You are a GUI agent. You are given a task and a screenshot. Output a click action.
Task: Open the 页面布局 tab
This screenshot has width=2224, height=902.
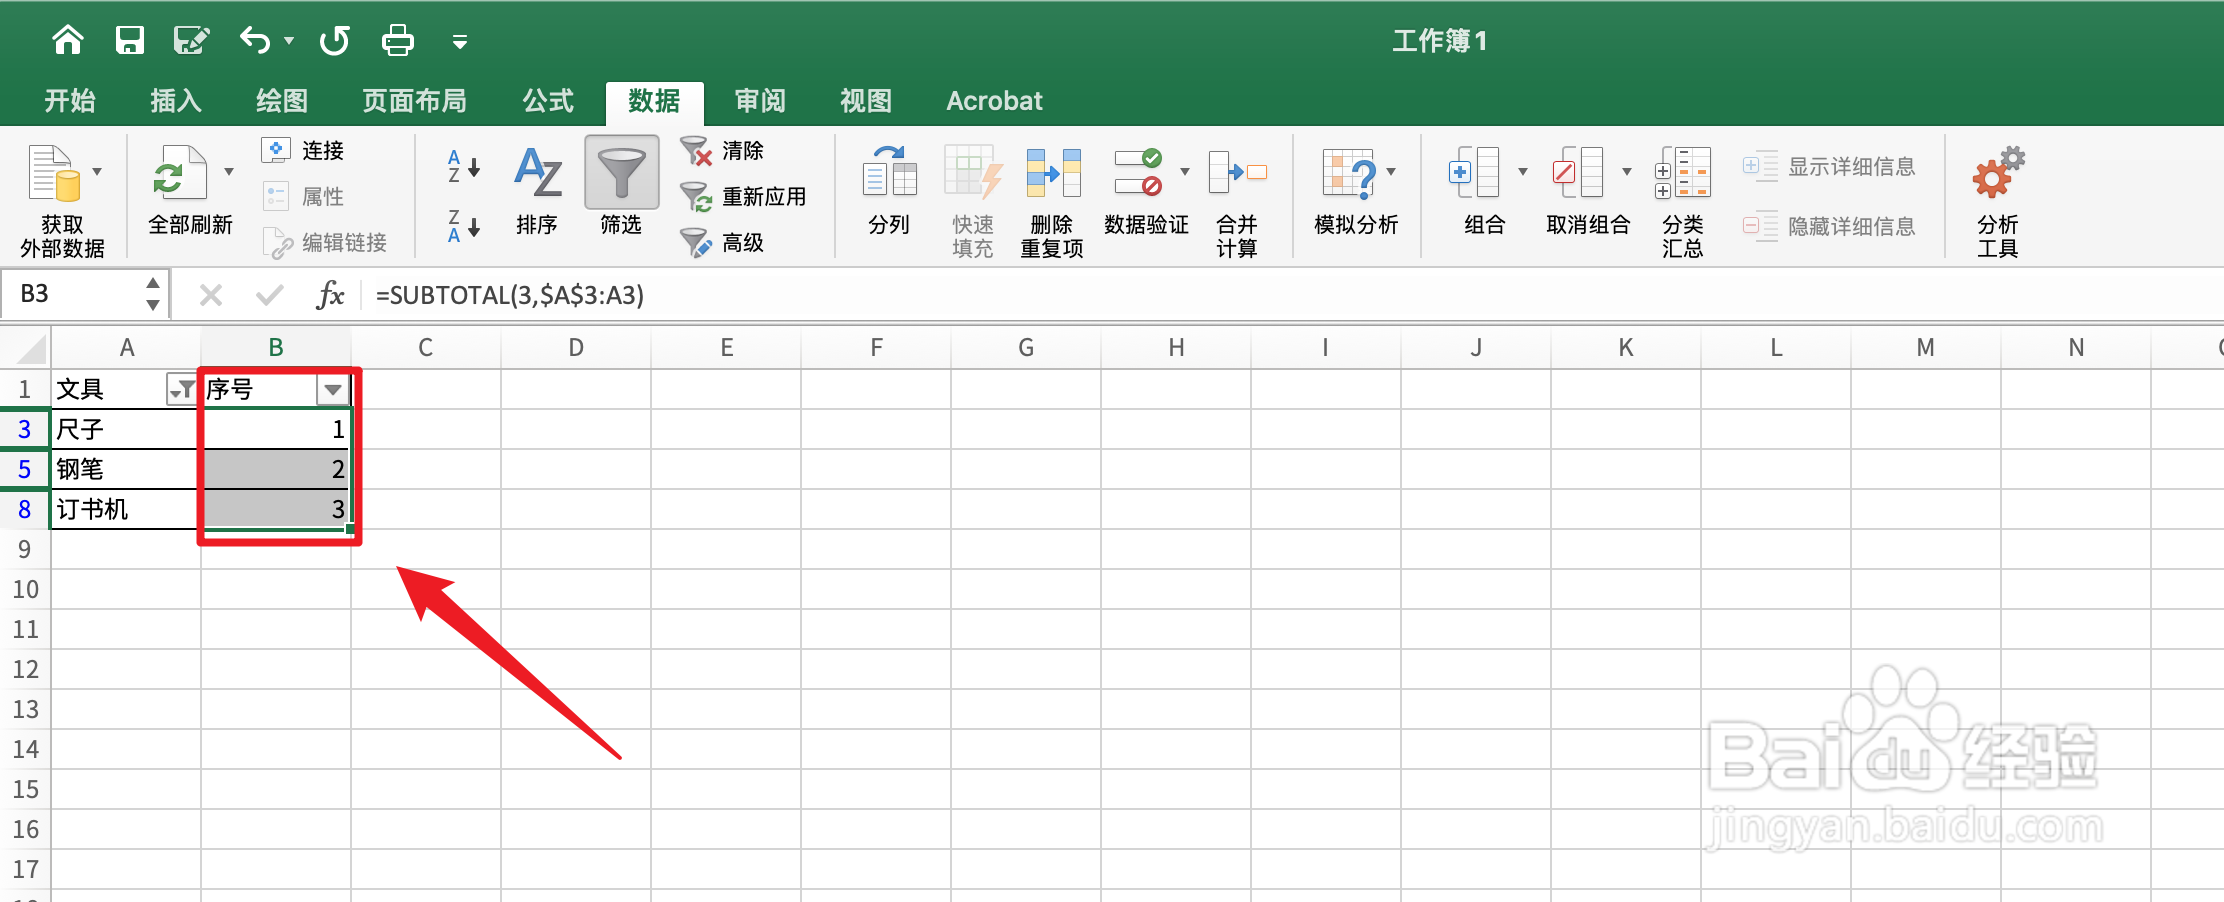415,101
